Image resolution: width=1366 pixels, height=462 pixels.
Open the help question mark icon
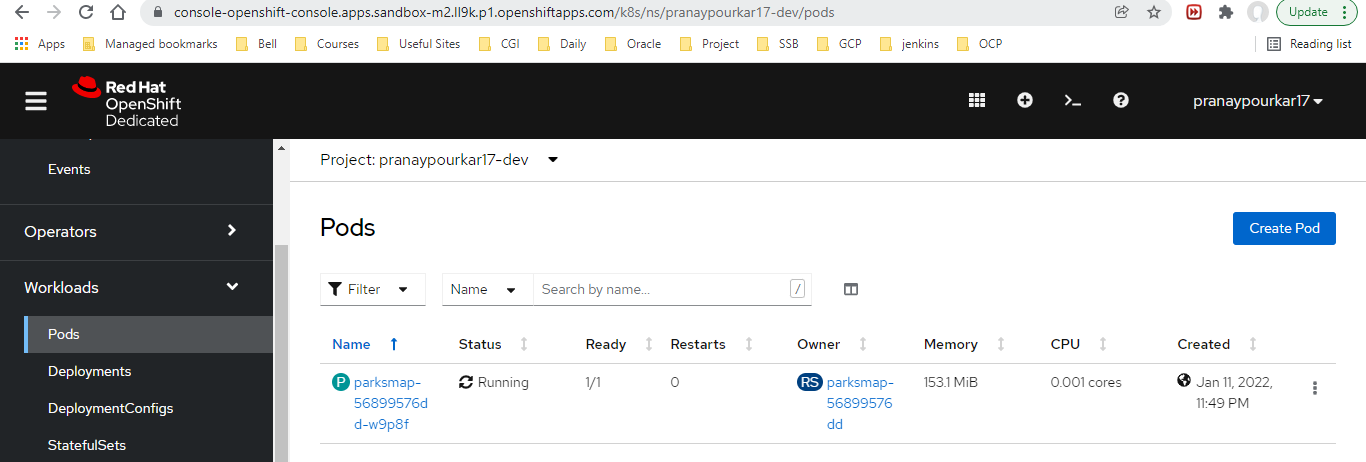pyautogui.click(x=1121, y=100)
